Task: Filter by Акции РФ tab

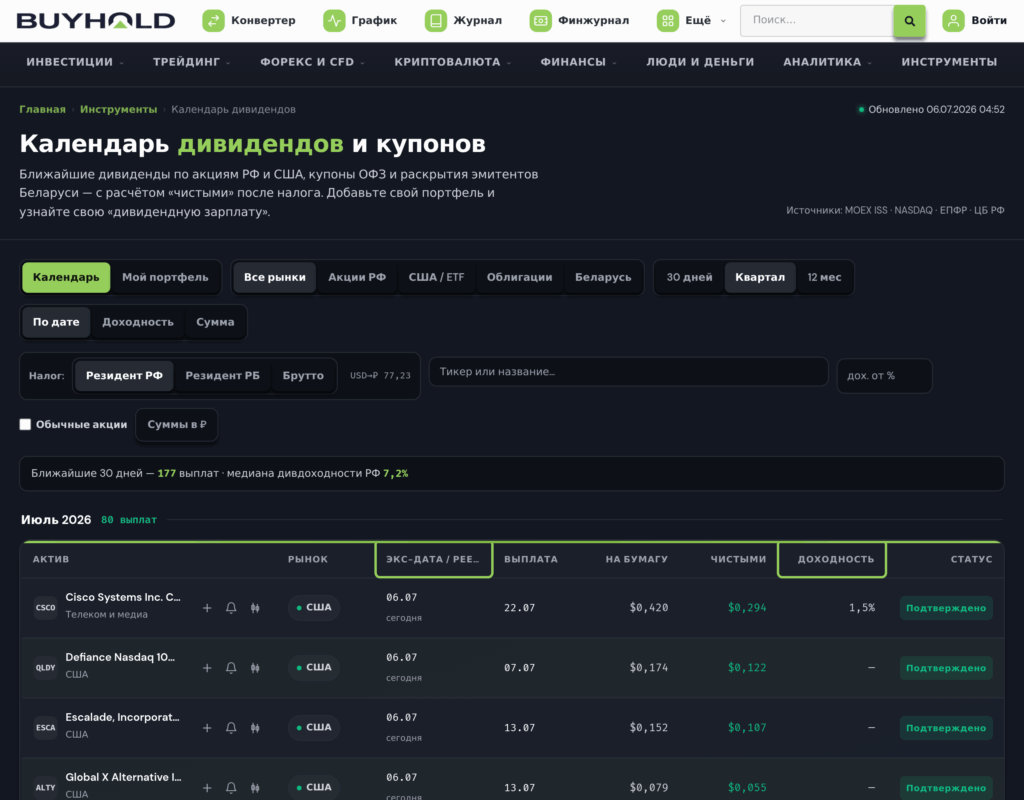Action: tap(357, 278)
